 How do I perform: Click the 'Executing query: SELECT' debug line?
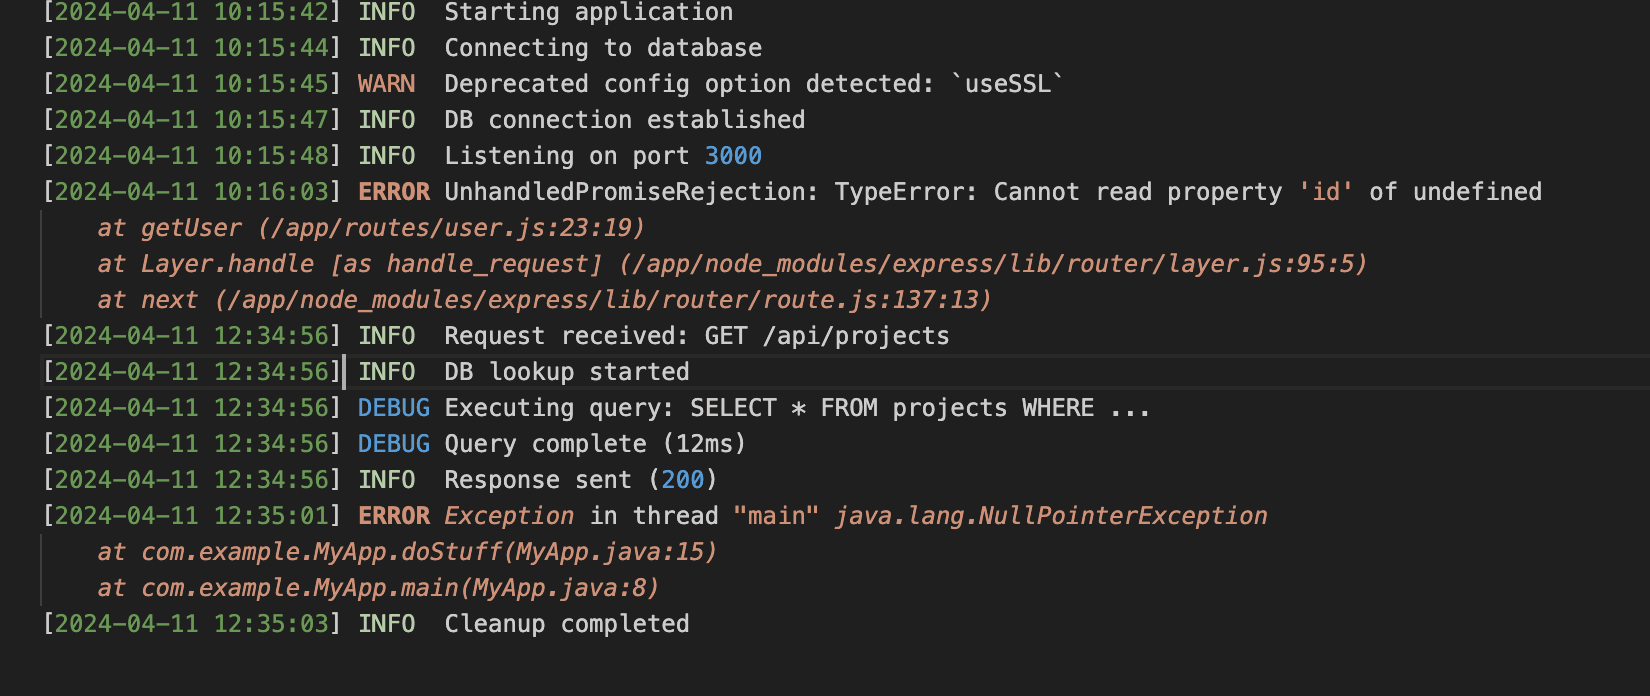[797, 408]
